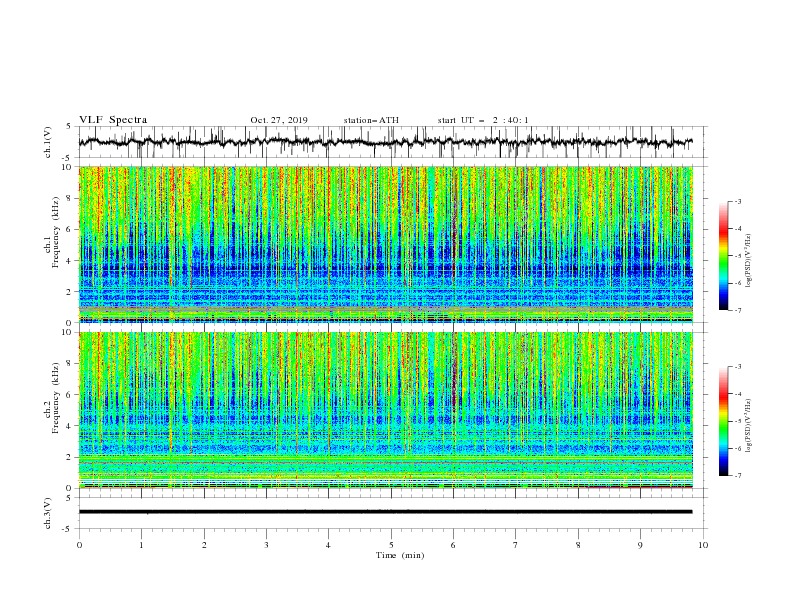Click the ch.1 colorbar tick label "-3"

click(x=738, y=201)
